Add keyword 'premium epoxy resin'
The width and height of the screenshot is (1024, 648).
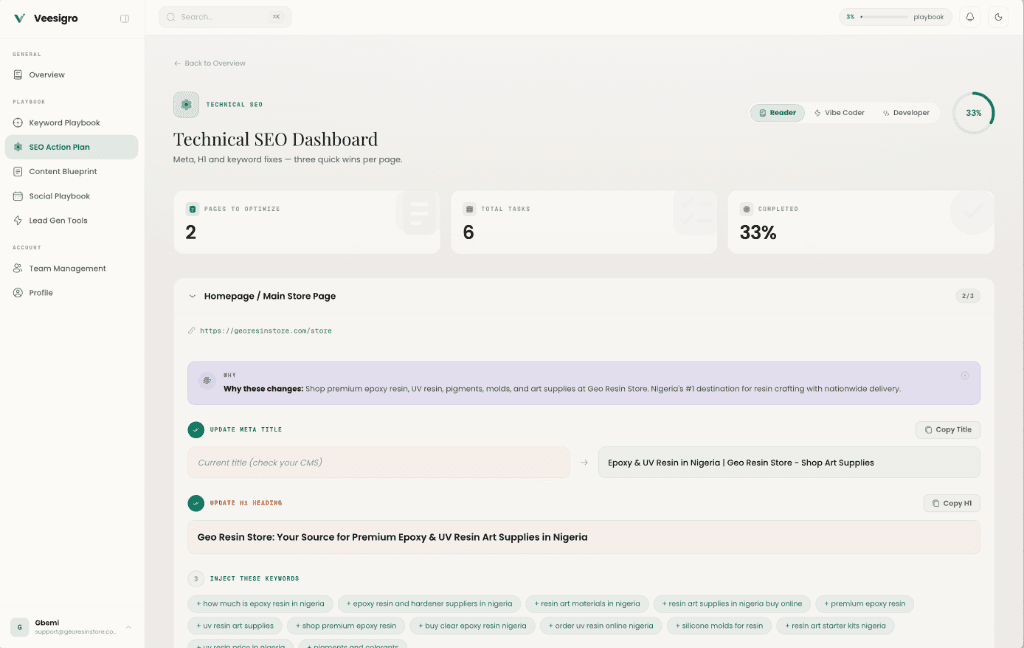(865, 604)
